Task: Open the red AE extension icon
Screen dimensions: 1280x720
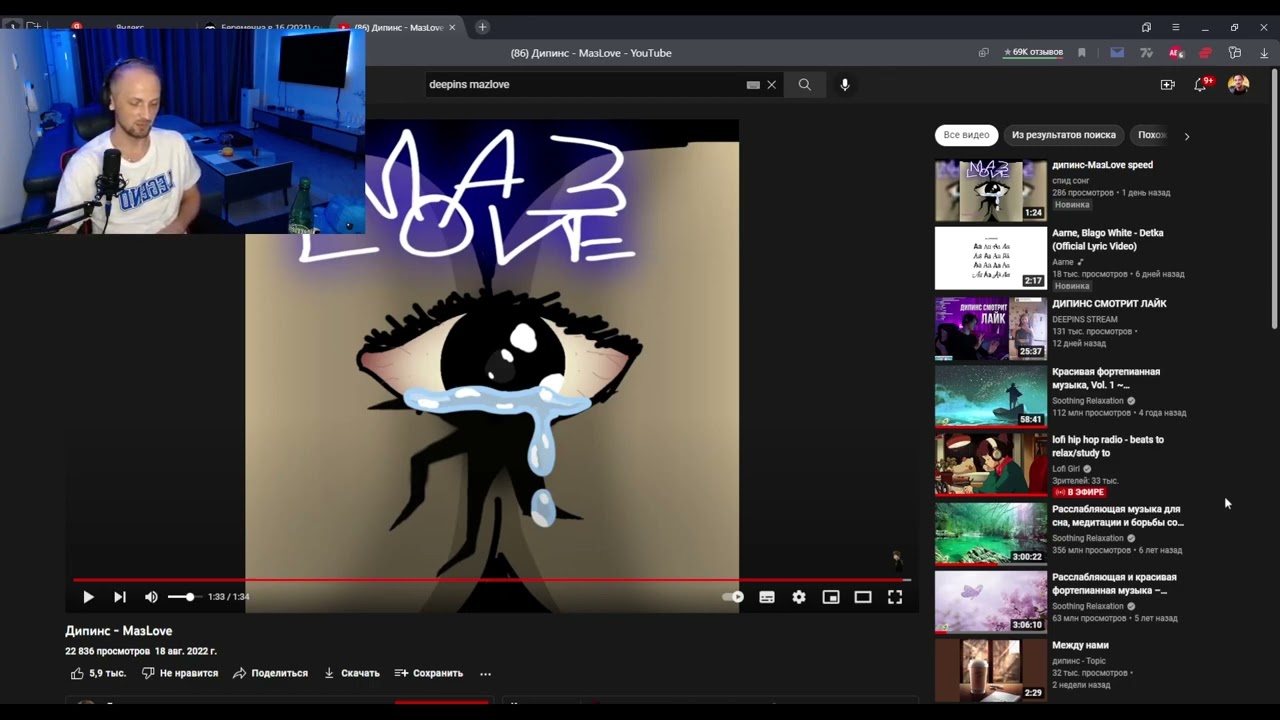Action: tap(1176, 53)
